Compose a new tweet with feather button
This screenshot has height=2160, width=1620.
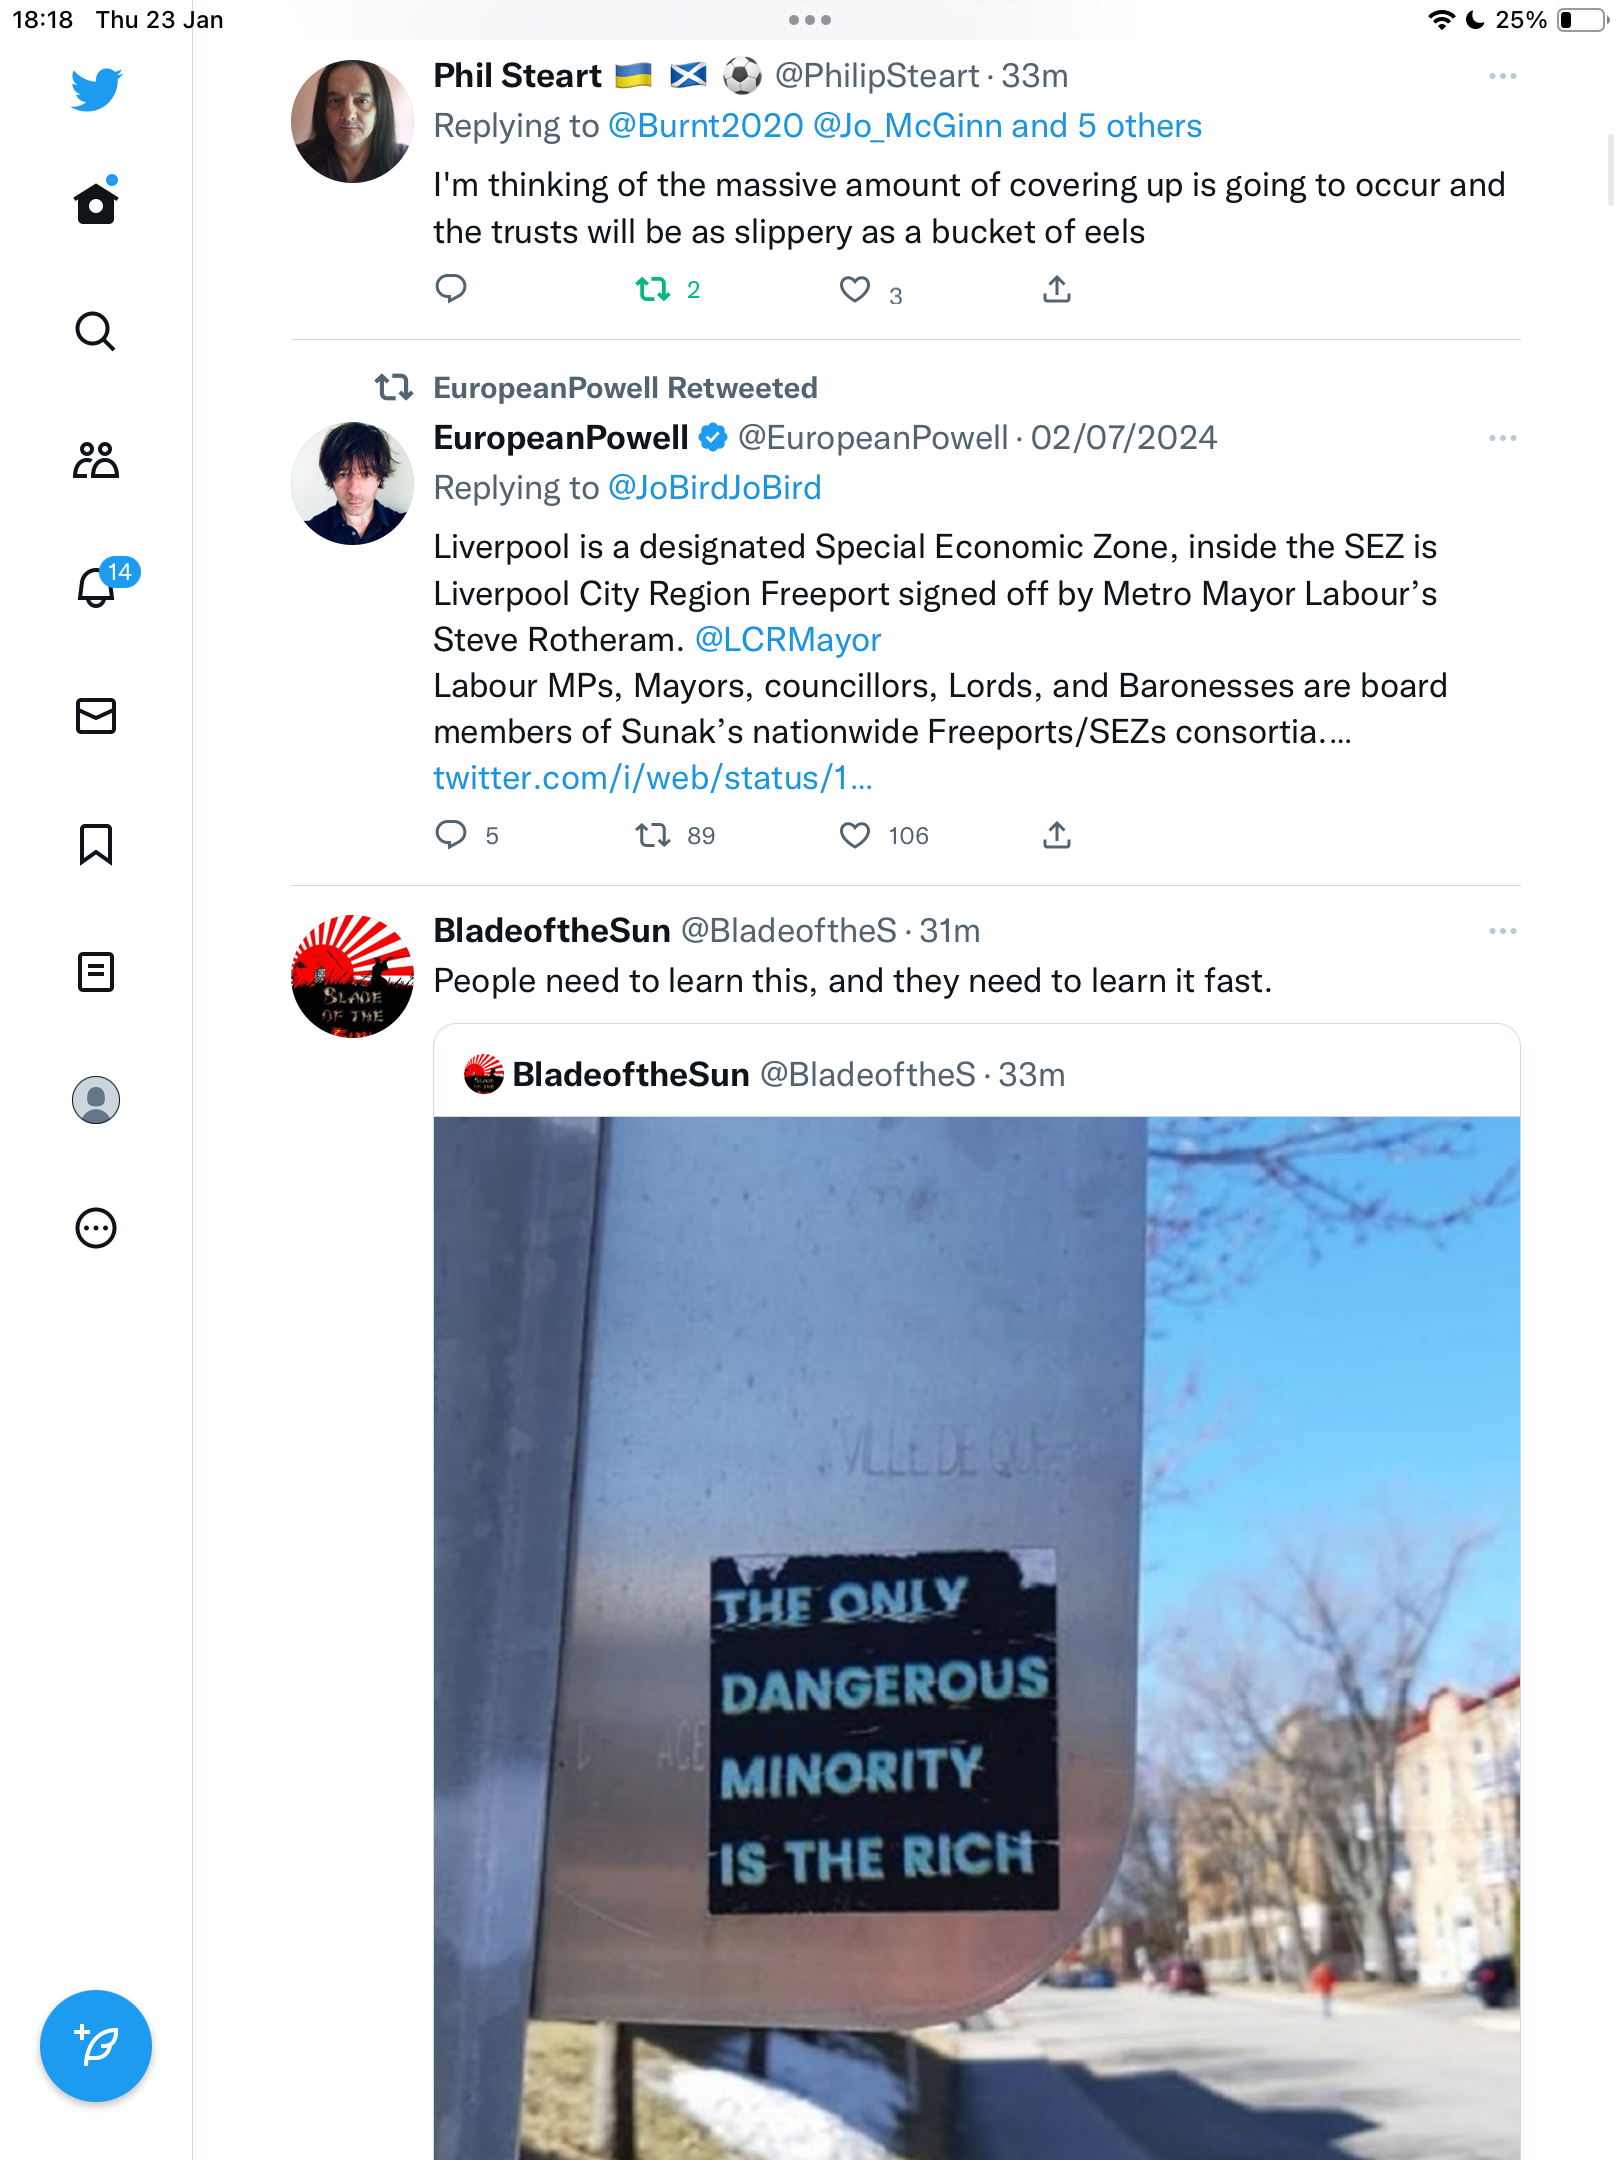[96, 2046]
